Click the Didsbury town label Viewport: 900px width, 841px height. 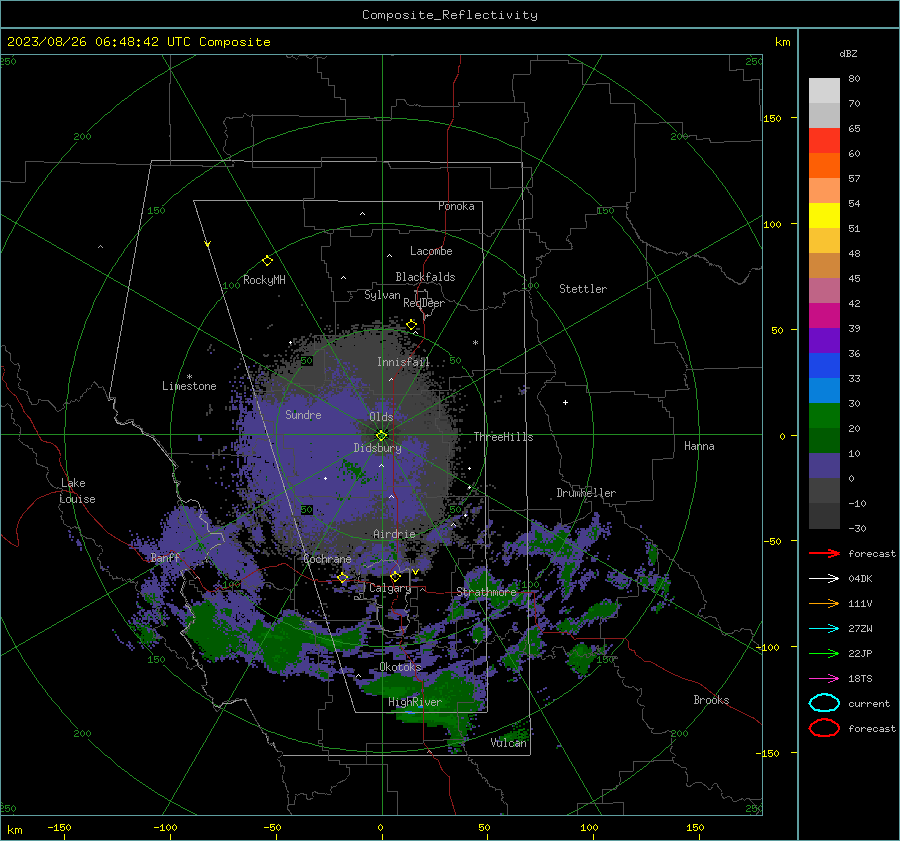coord(377,448)
